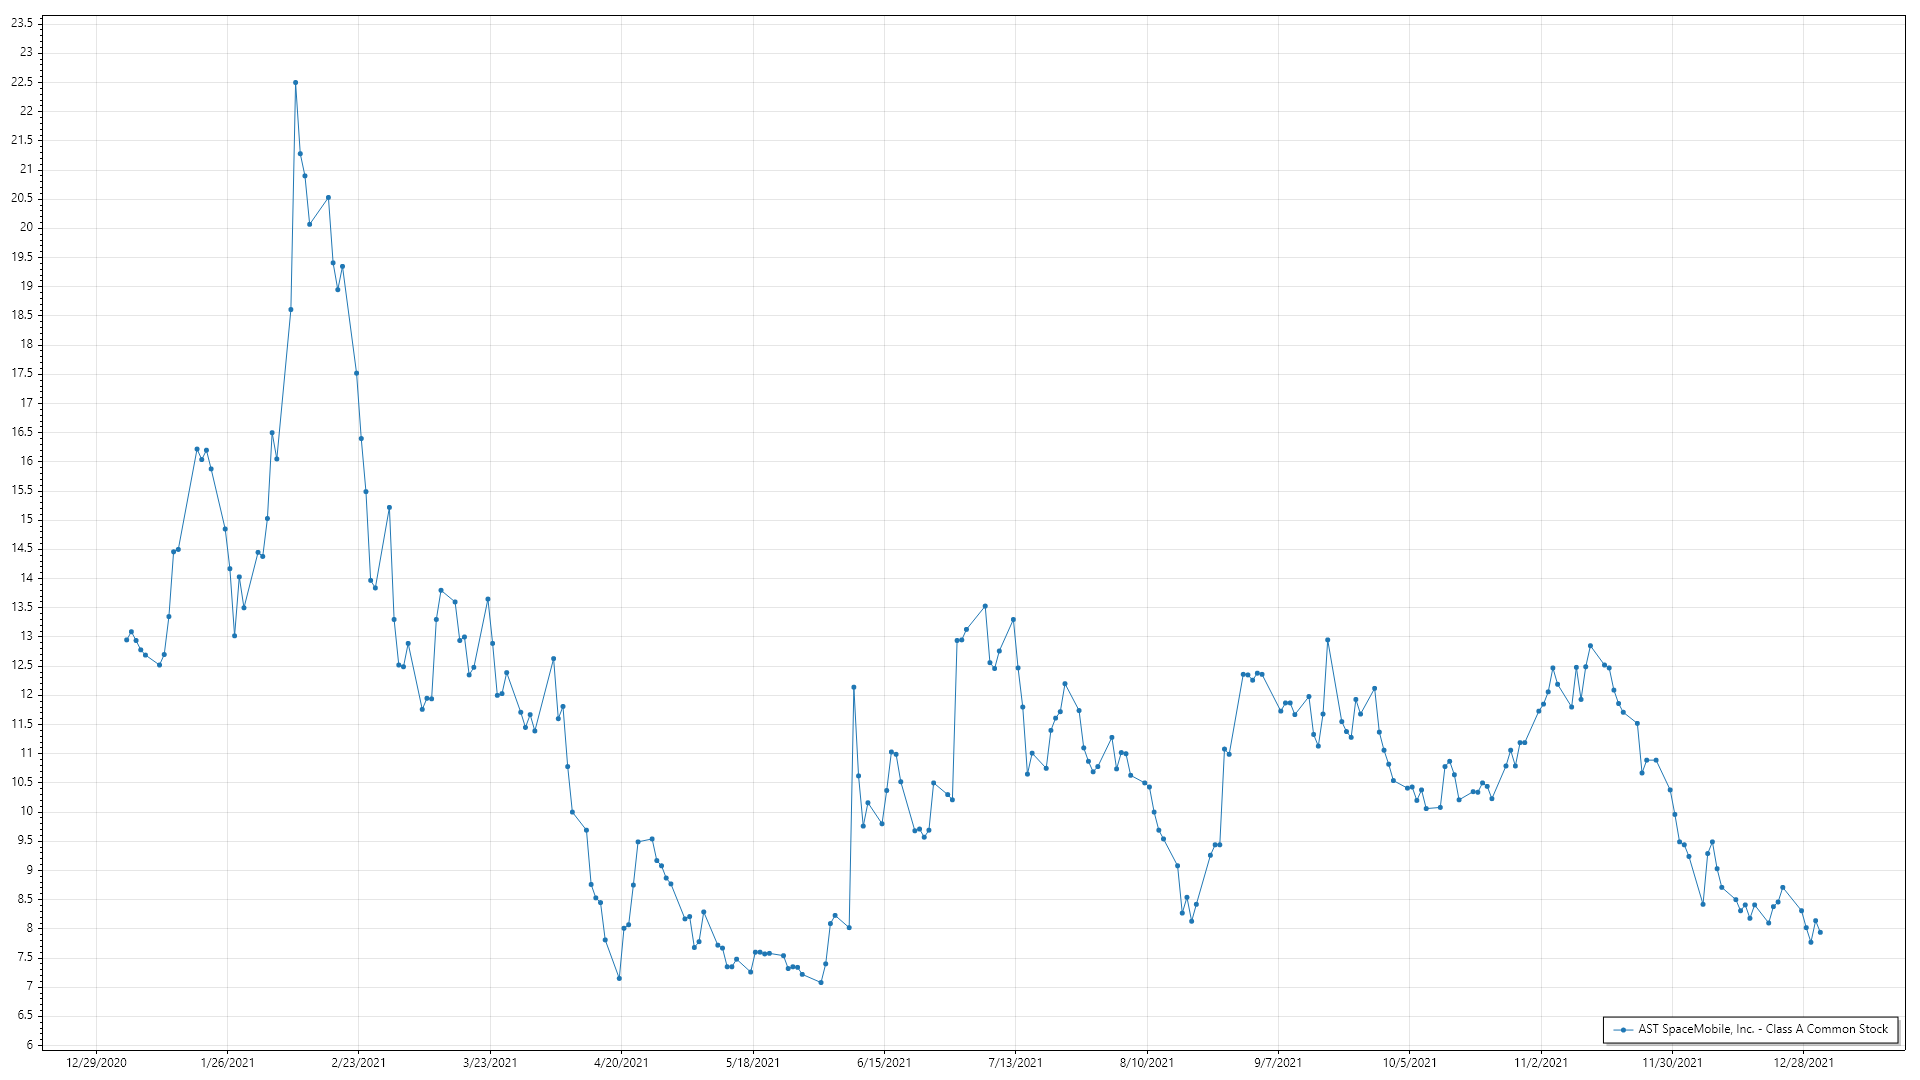Click the peak data point at 22.5
Screen dimensions: 1920x1080
point(295,83)
